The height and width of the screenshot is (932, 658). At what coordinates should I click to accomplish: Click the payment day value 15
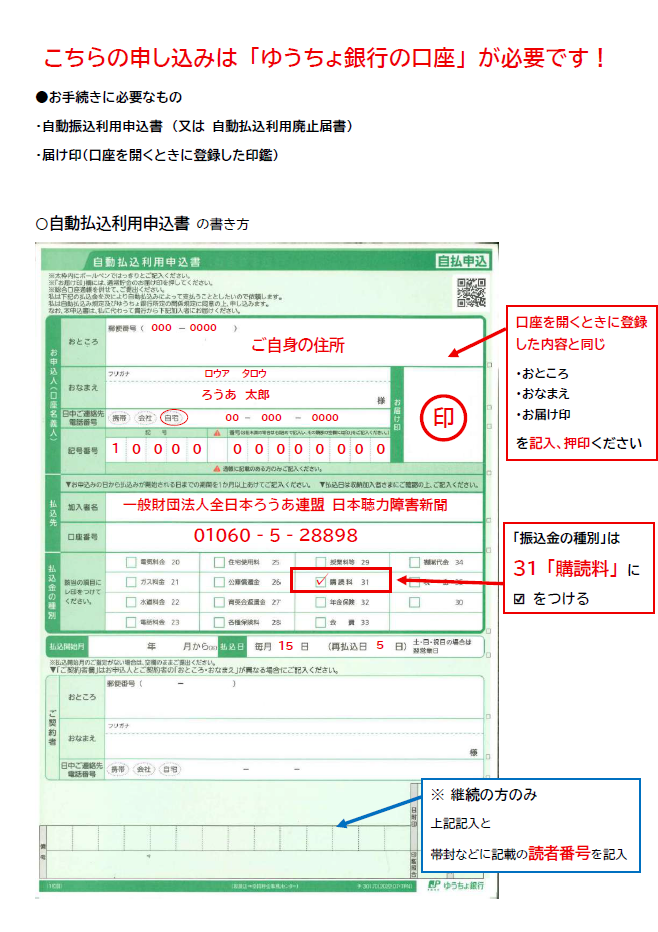point(286,646)
